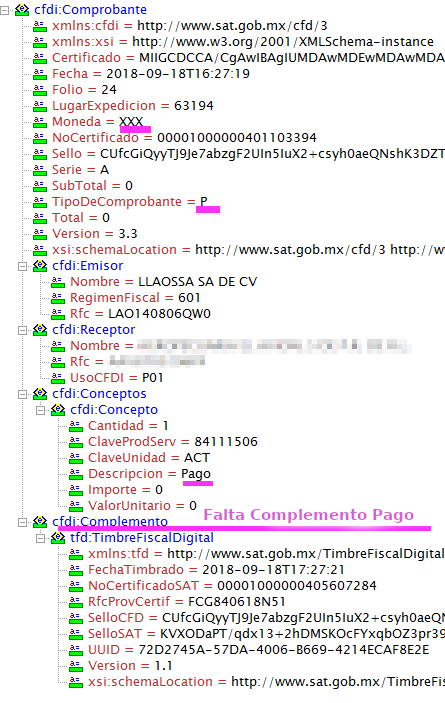Select the Descripcion = Pago attribute
Image resolution: width=445 pixels, height=703 pixels.
point(150,474)
